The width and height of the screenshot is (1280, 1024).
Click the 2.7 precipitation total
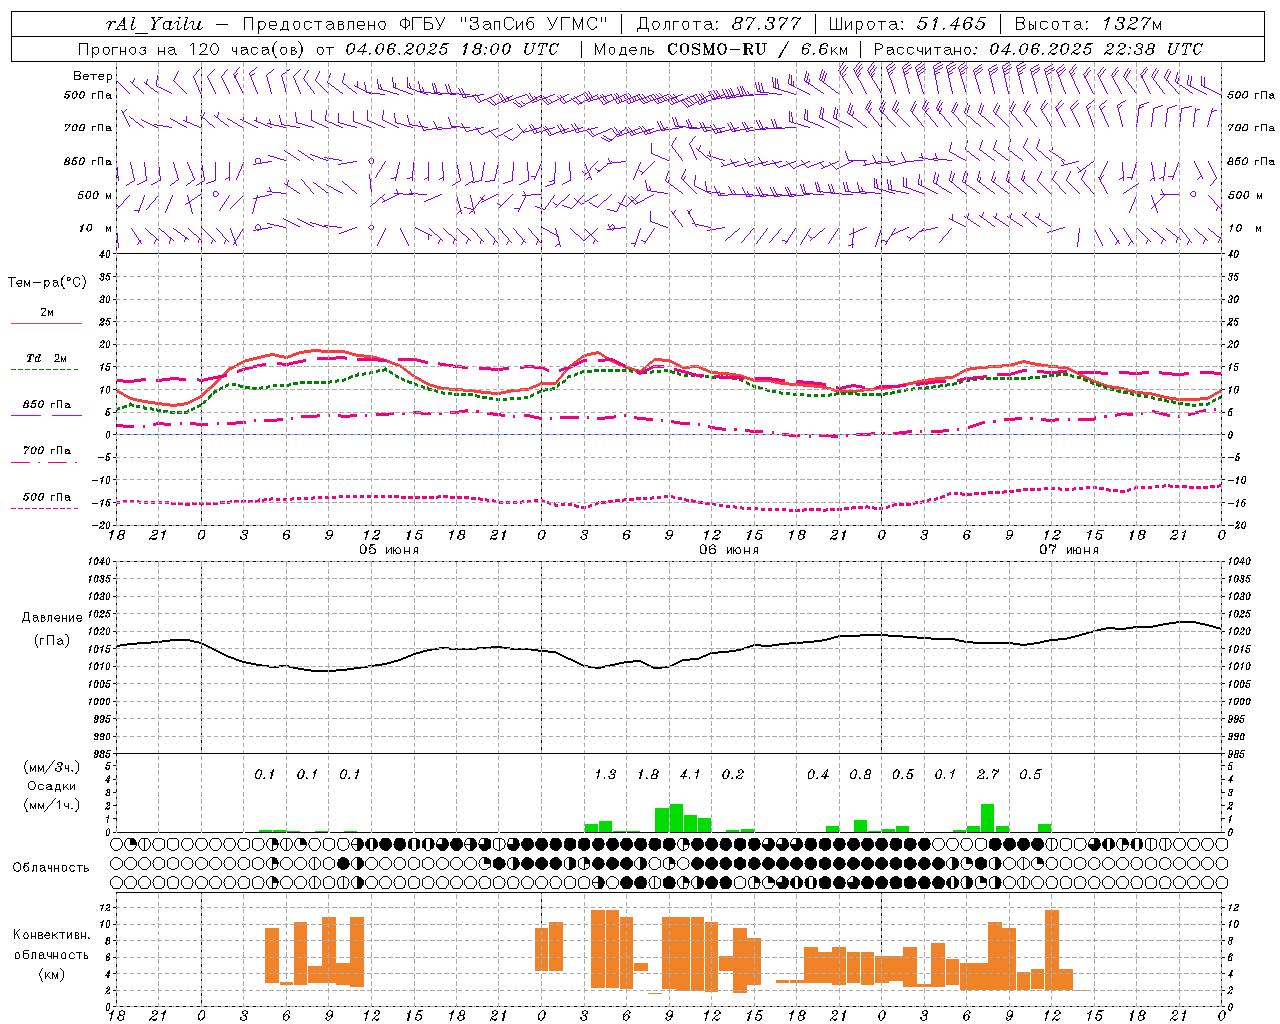[x=988, y=775]
